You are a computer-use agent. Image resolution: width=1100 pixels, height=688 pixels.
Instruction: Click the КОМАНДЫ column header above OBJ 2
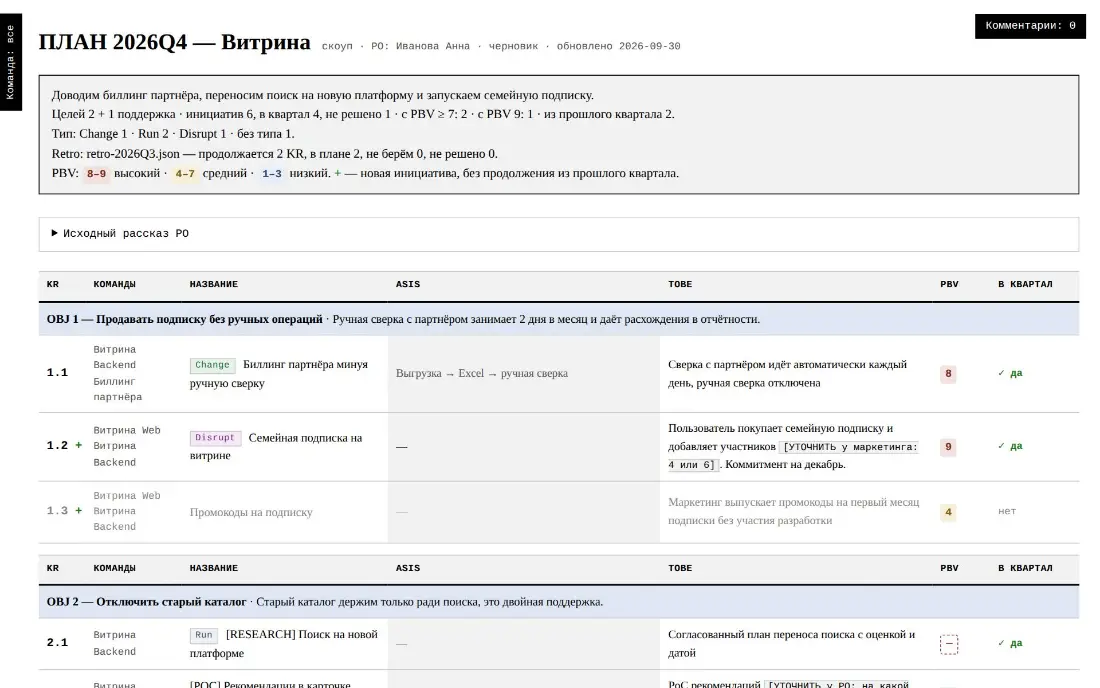tap(114, 569)
